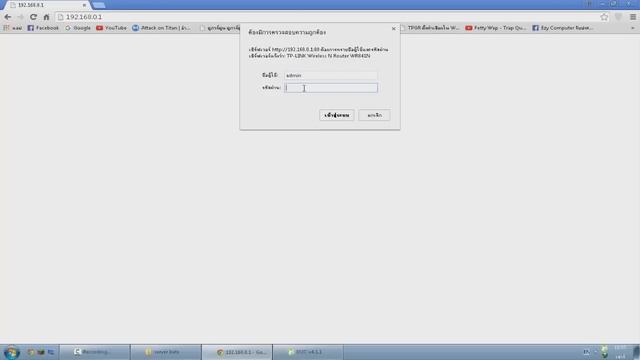Close the 192.168.0.1 tab
Viewport: 640px width, 360px height.
click(84, 5)
